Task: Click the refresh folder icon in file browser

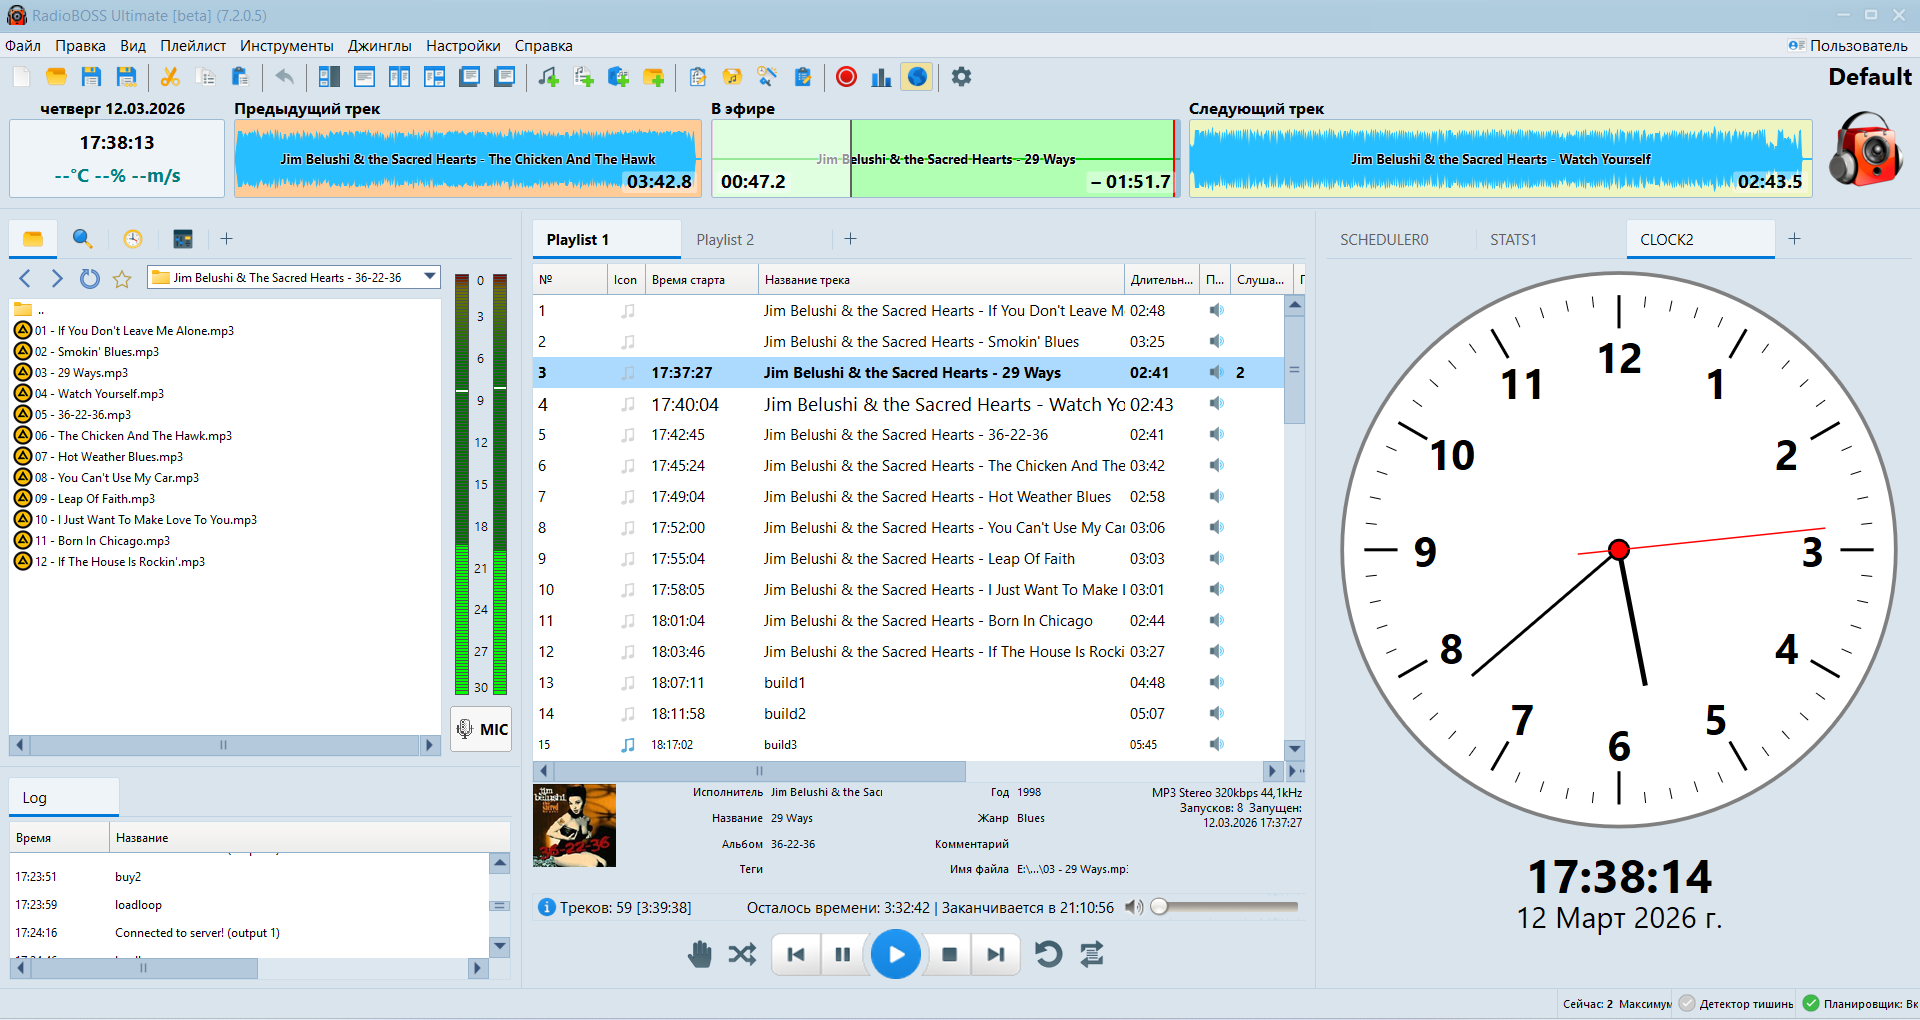Action: point(90,279)
